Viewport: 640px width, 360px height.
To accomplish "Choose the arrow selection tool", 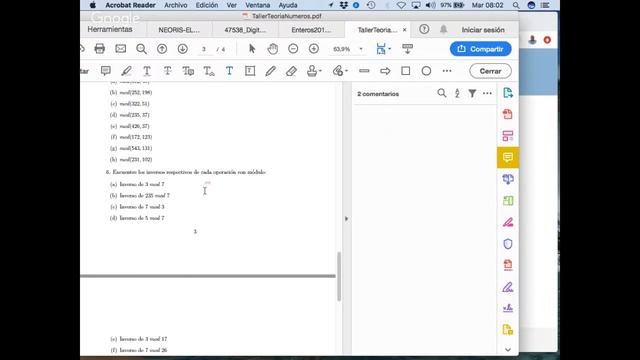I will click(x=252, y=49).
